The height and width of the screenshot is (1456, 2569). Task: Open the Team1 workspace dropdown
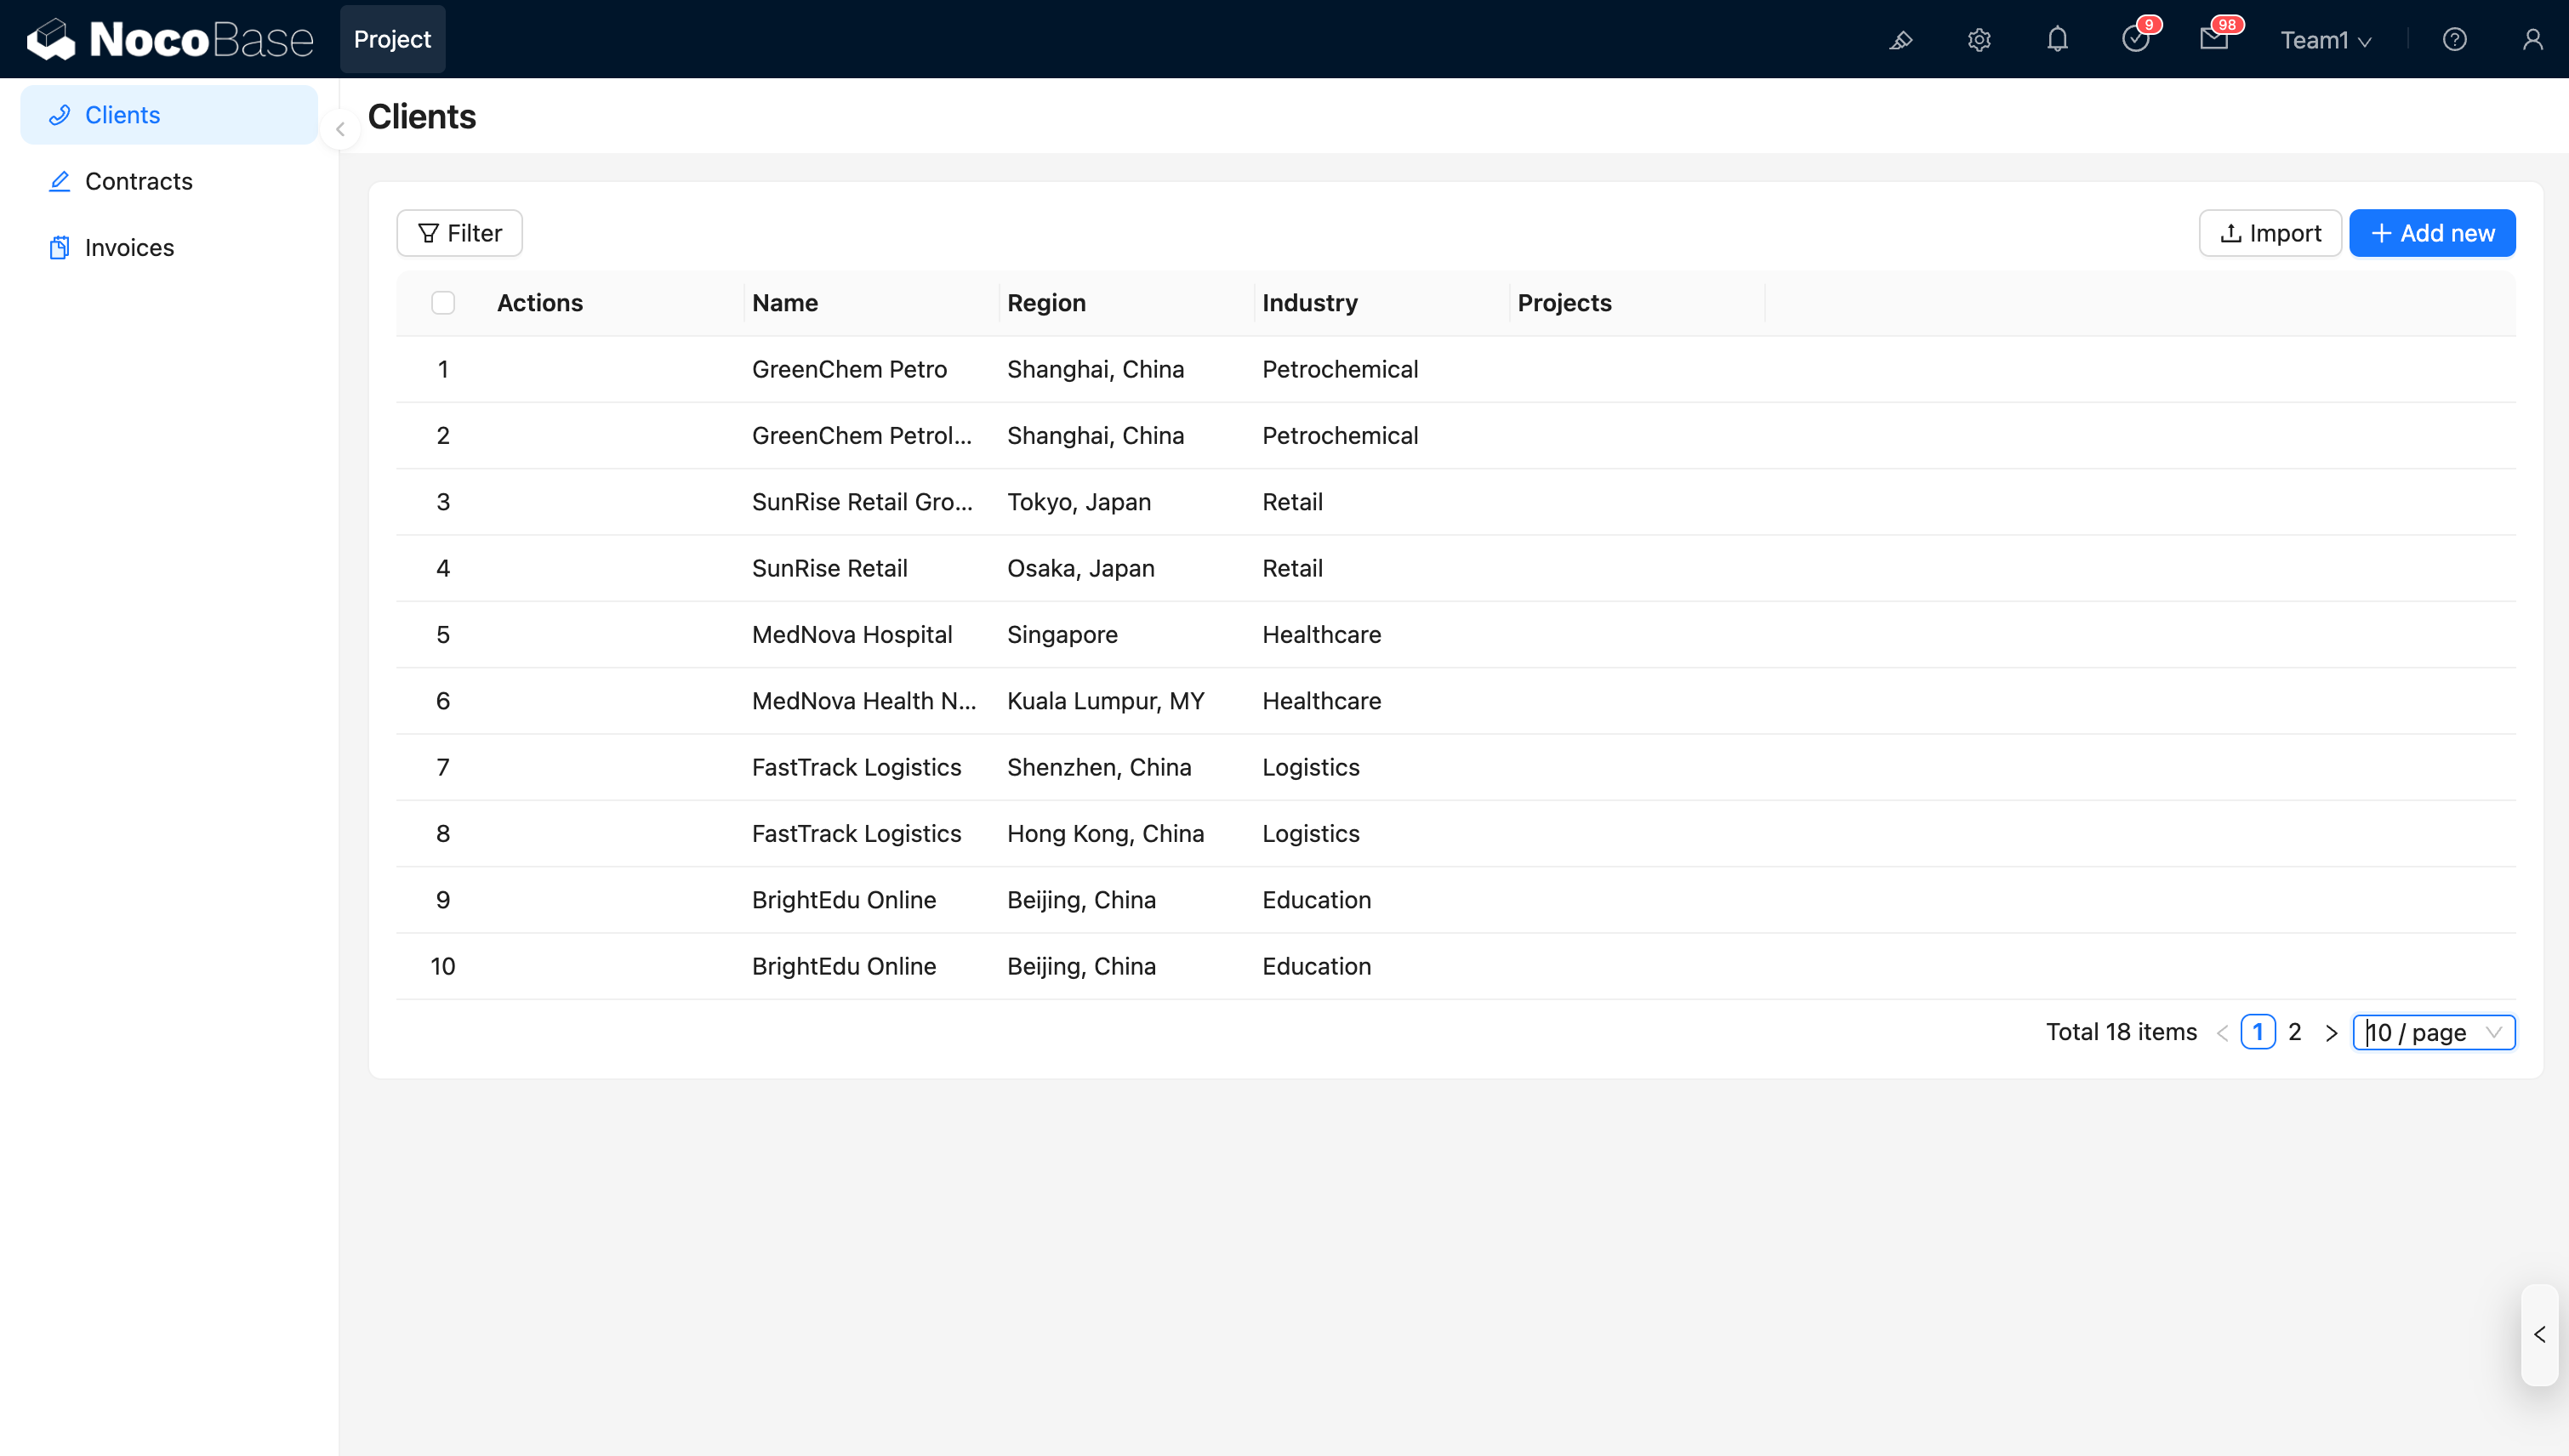pyautogui.click(x=2325, y=40)
